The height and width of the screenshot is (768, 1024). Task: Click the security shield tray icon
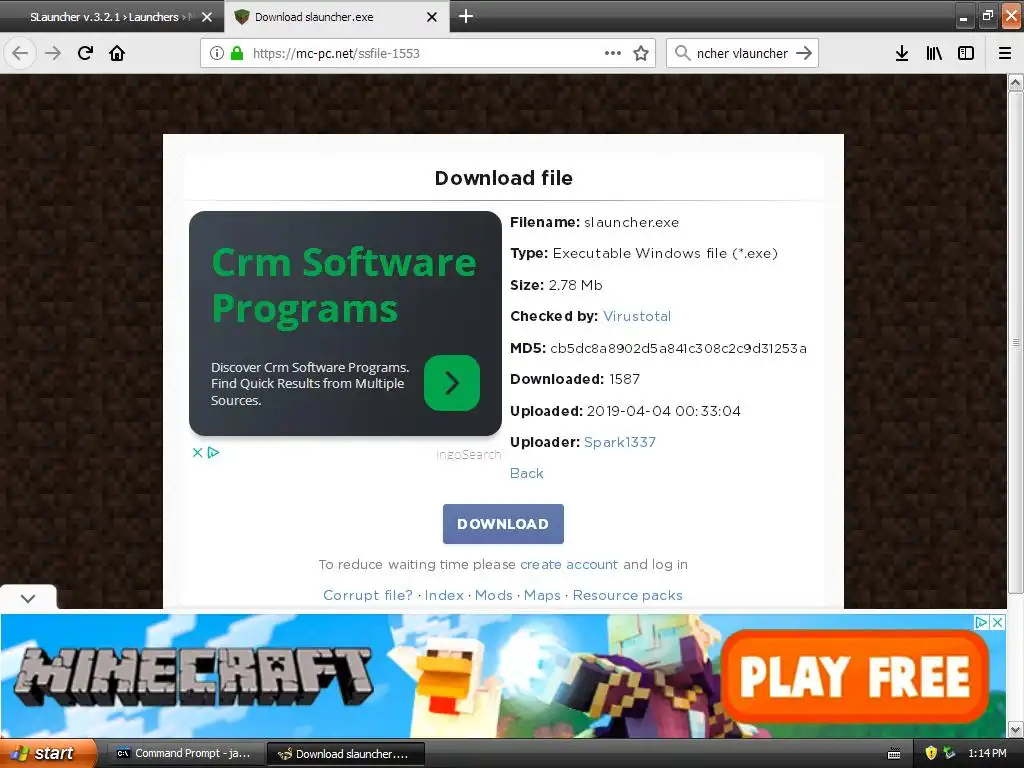[931, 753]
